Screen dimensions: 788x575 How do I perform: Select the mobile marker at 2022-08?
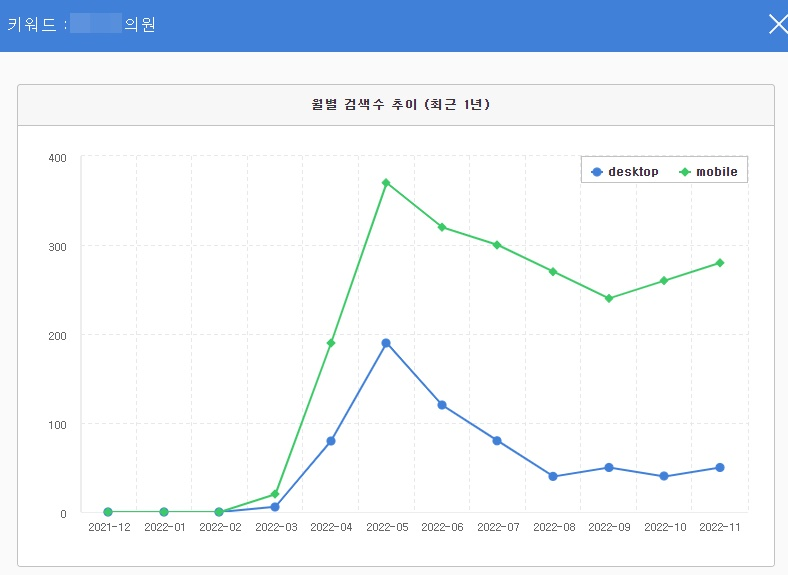point(552,272)
